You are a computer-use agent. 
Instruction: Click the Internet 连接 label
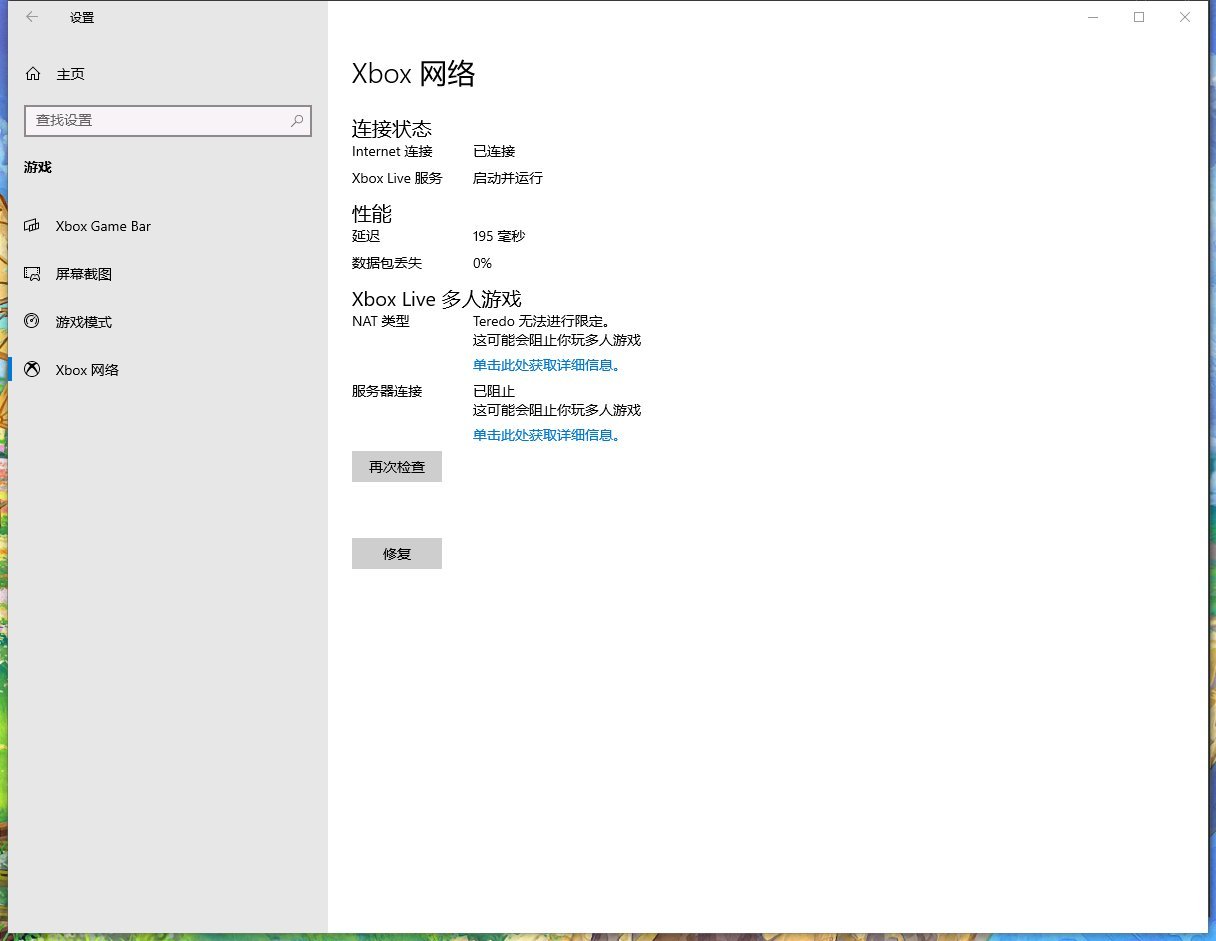[392, 152]
